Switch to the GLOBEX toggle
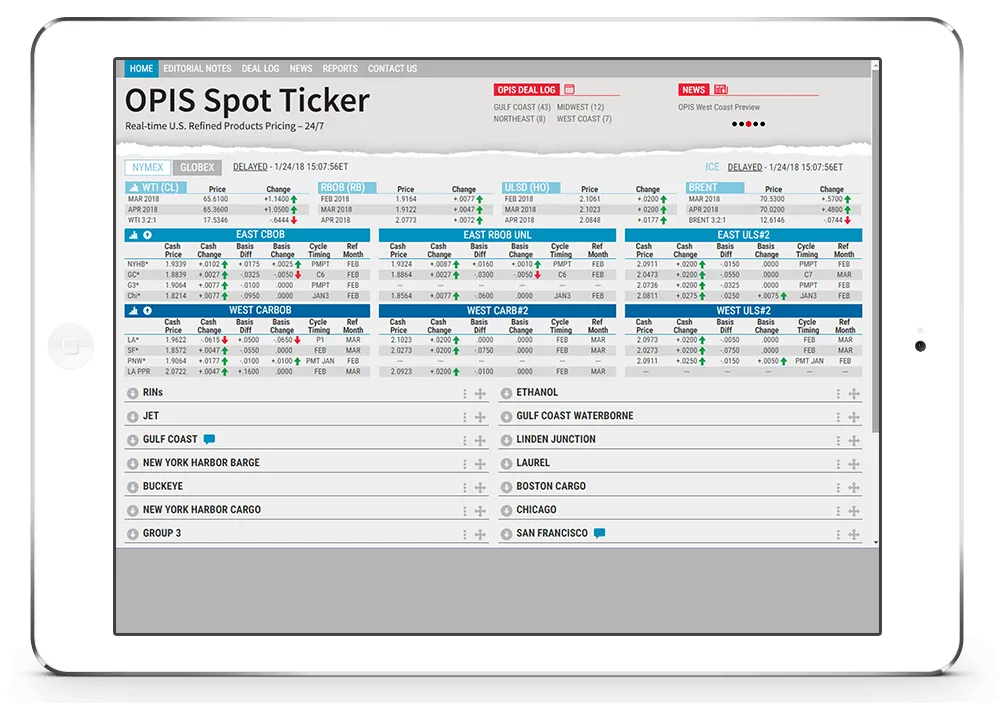This screenshot has height=703, width=1000. [197, 167]
